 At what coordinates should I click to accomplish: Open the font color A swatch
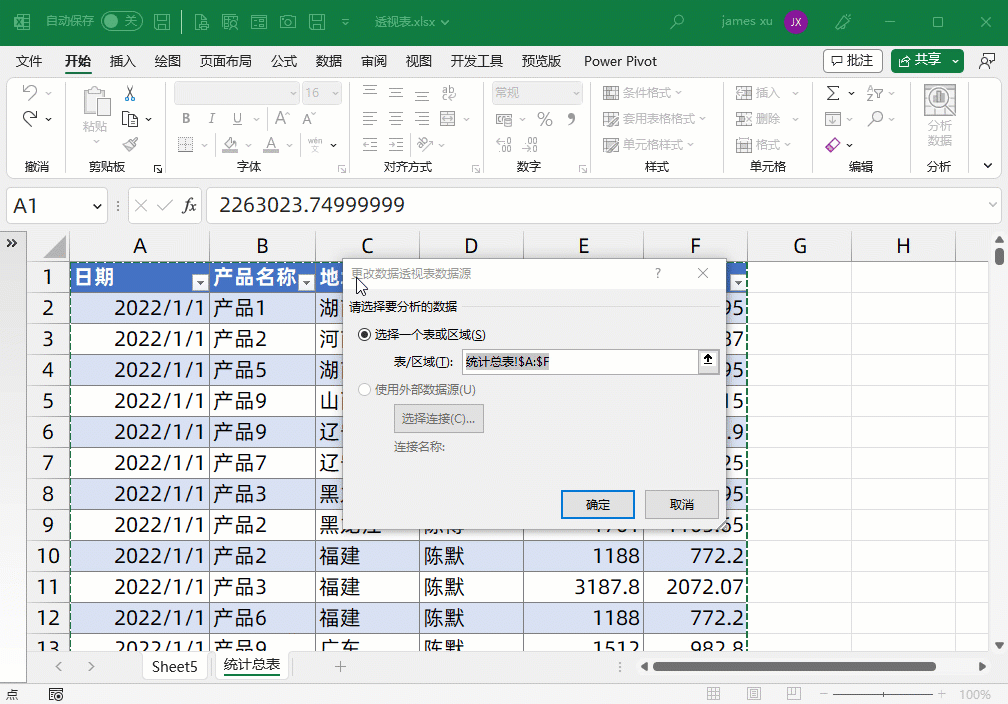coord(271,144)
